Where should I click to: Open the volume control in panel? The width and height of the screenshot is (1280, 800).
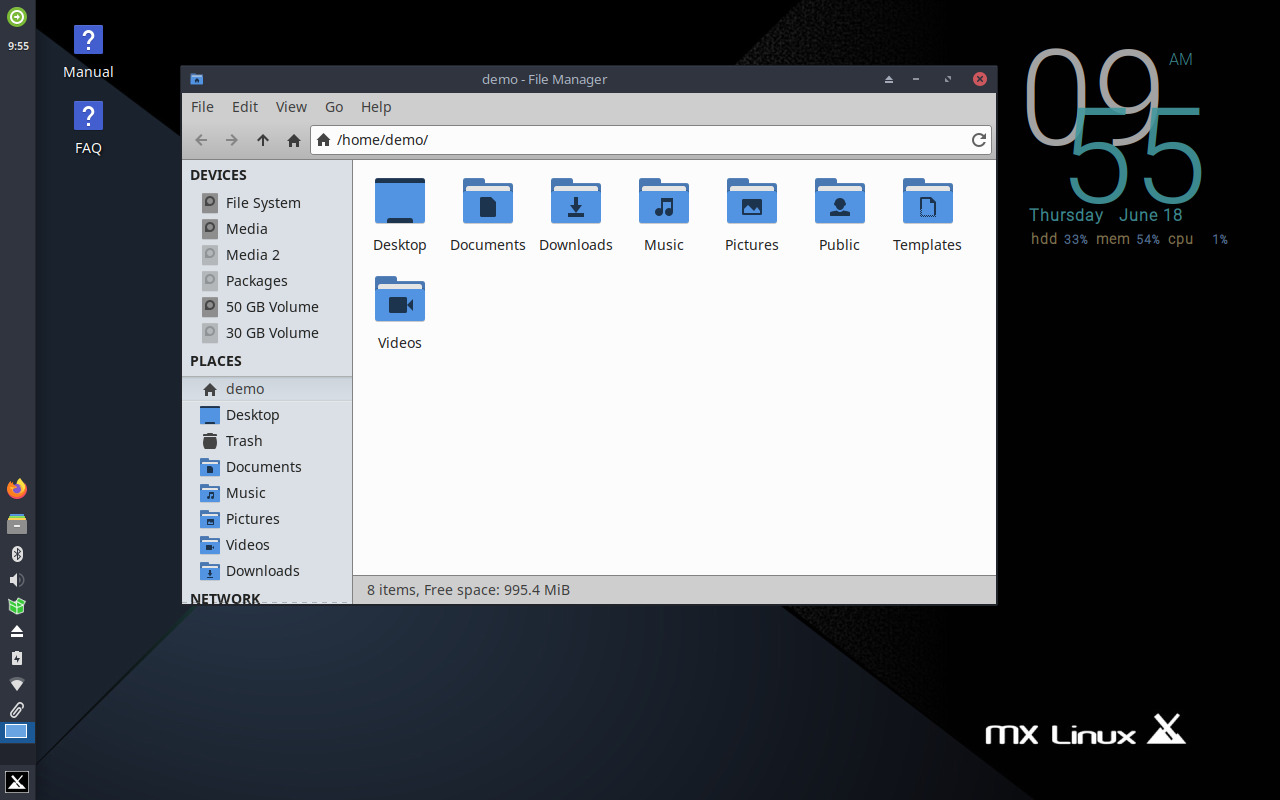(17, 580)
